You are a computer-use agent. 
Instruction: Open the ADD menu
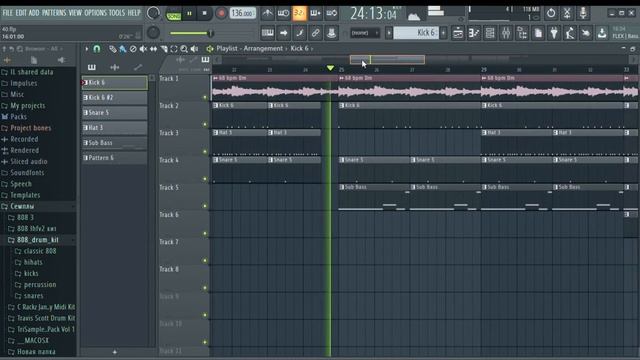pos(34,13)
